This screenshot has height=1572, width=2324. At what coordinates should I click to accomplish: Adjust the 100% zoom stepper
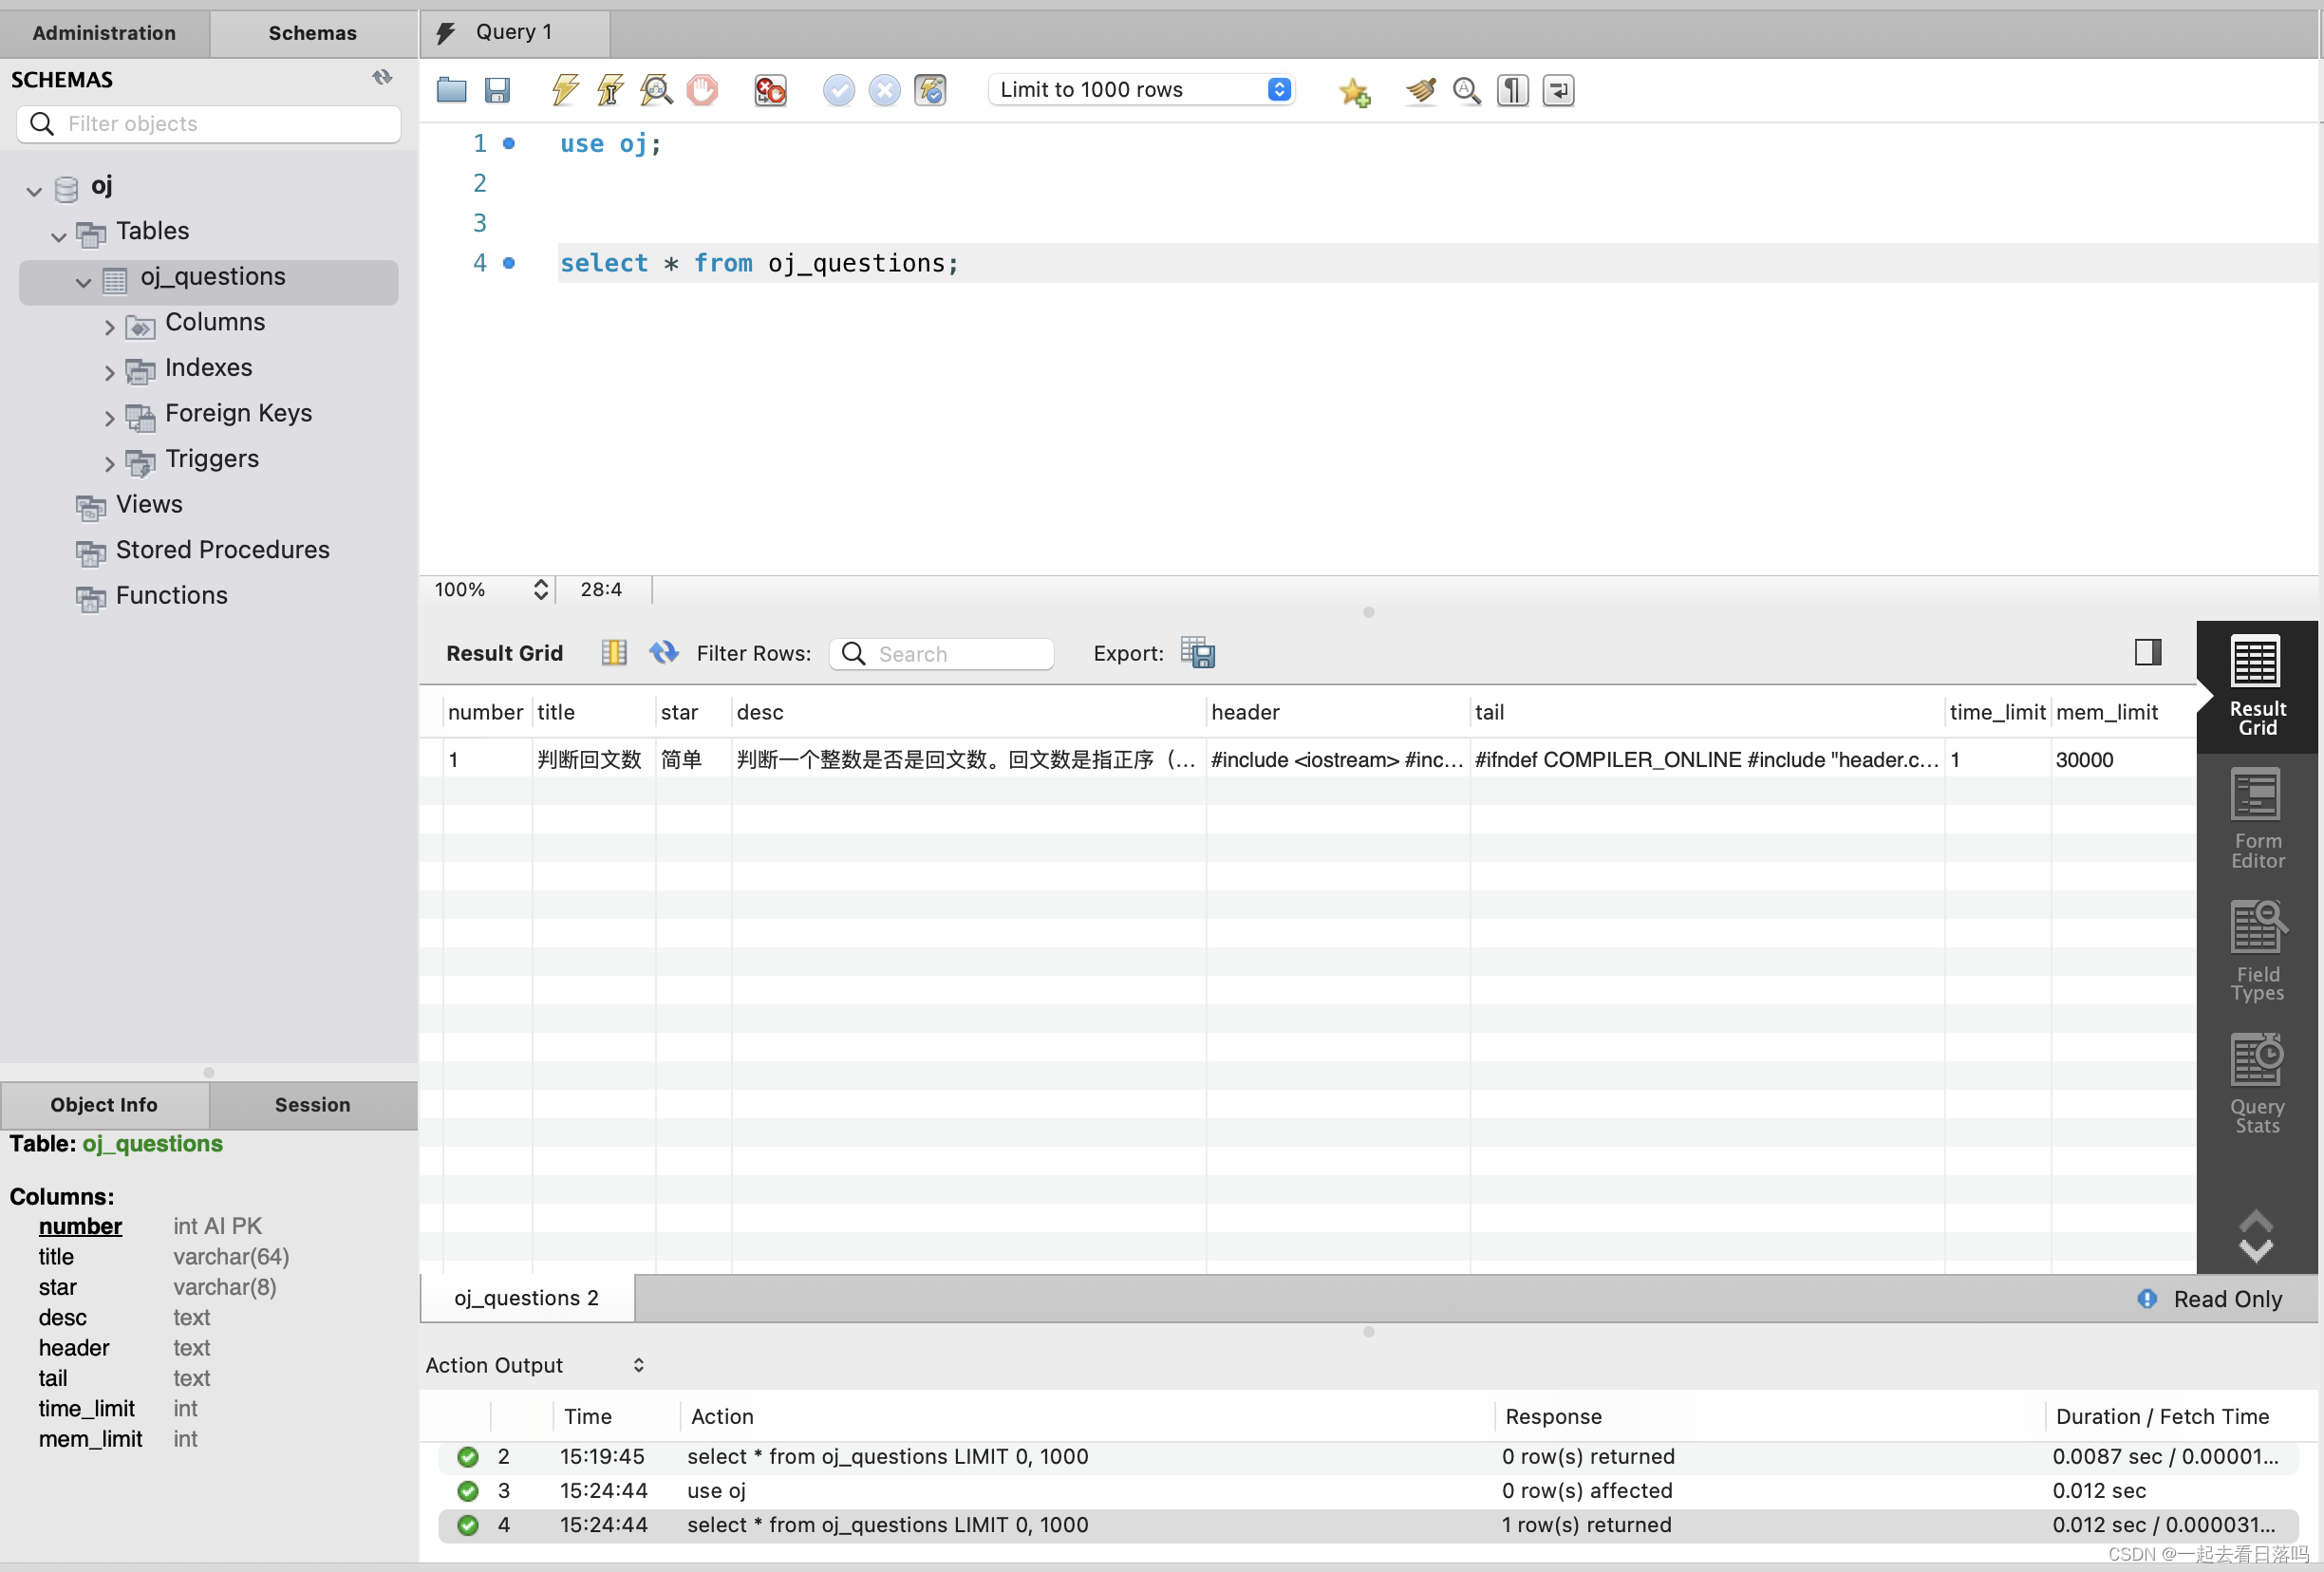541,589
